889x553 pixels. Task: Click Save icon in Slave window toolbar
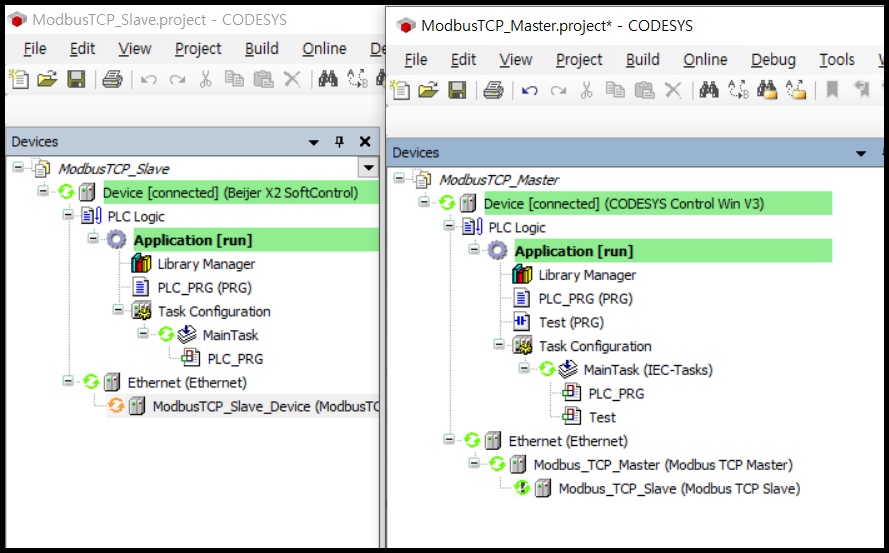(76, 79)
